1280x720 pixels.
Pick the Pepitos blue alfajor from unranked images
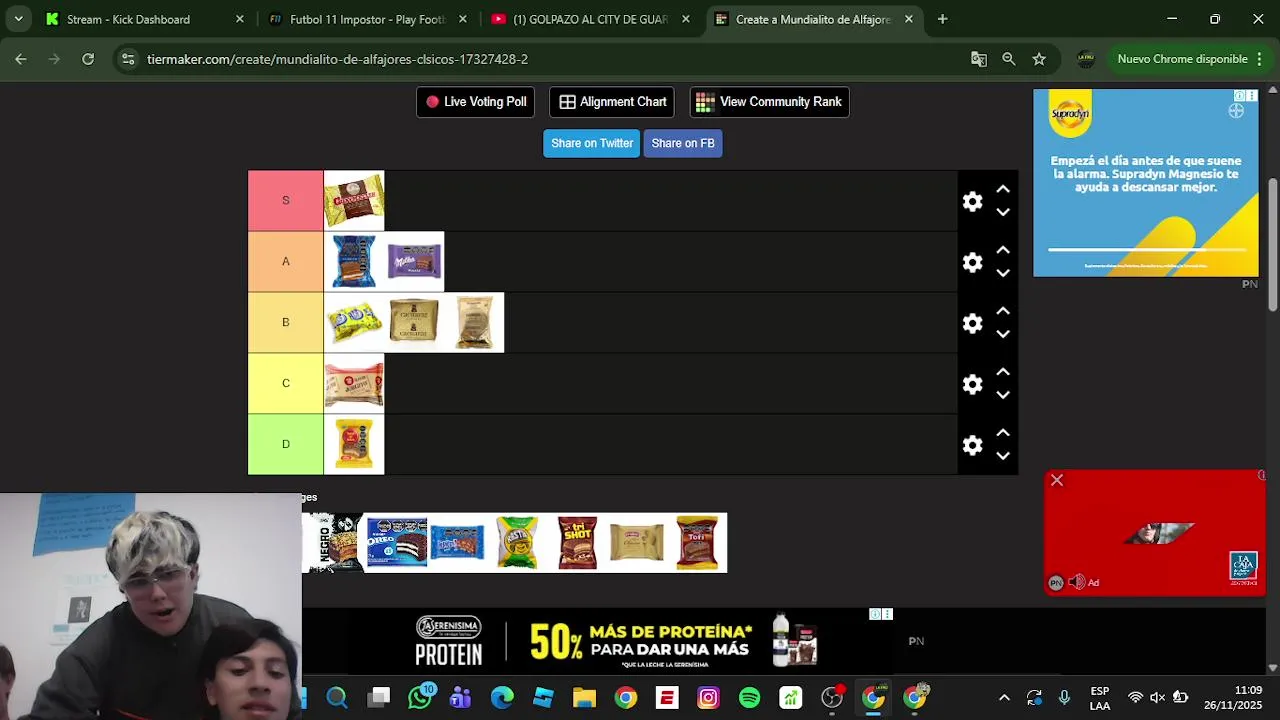pos(457,543)
